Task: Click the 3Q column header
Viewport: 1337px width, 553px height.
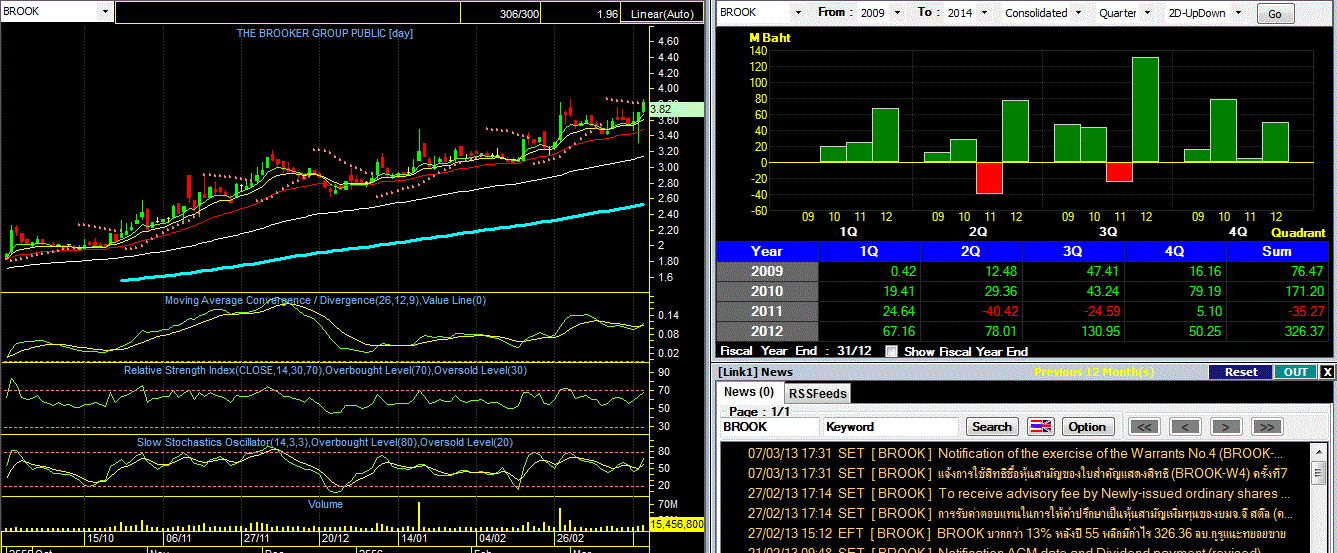Action: 1073,251
